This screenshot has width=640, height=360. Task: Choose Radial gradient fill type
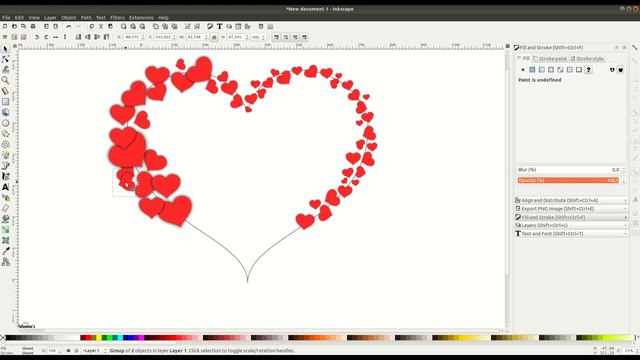click(x=551, y=70)
